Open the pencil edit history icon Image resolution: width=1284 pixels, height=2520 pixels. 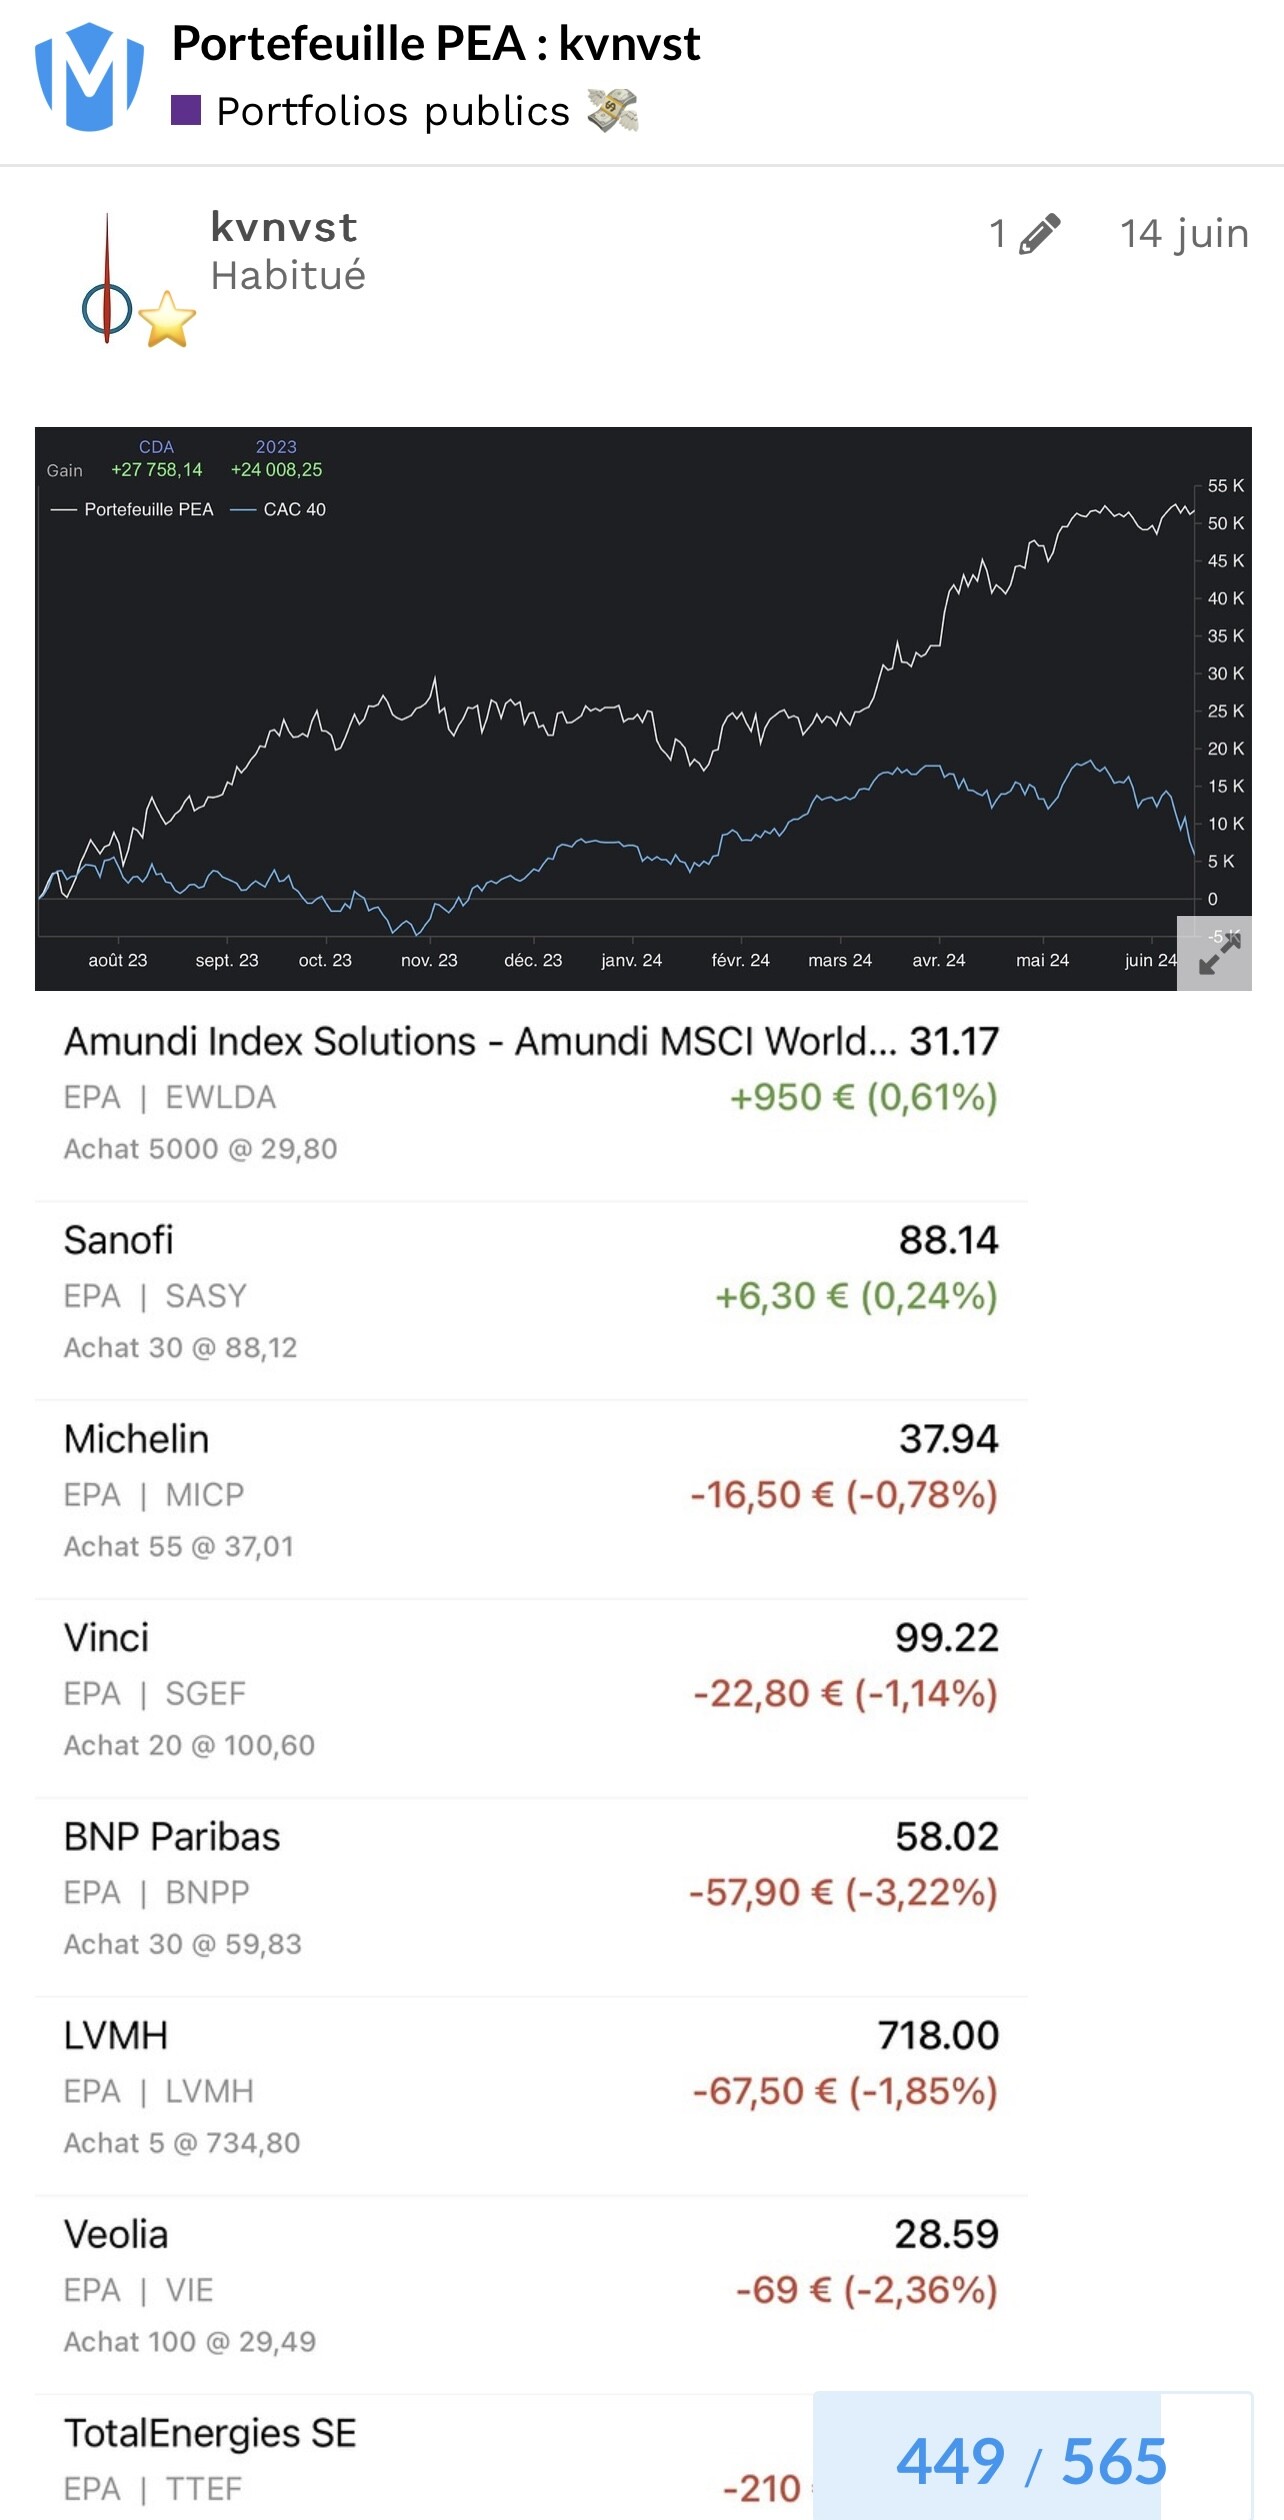click(x=1039, y=234)
